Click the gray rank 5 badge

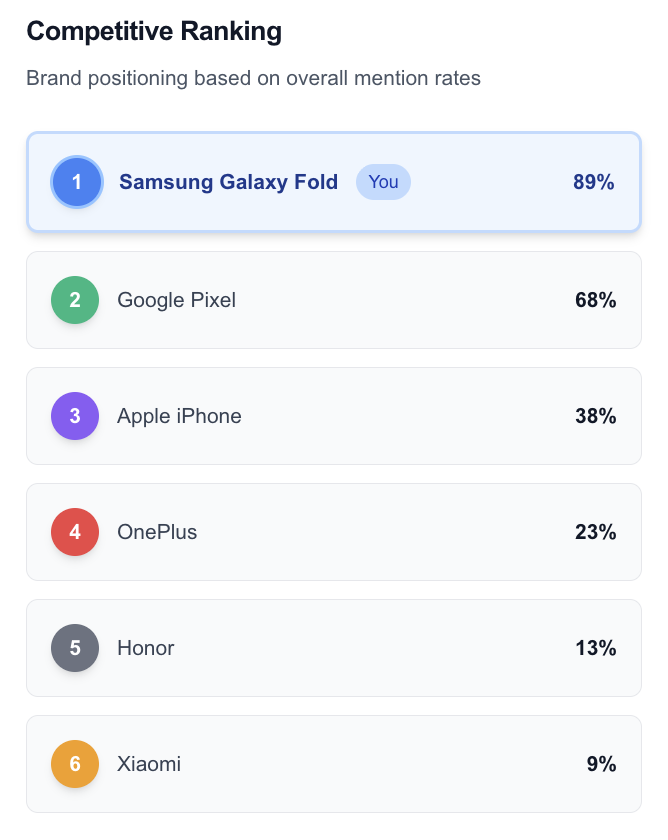75,648
